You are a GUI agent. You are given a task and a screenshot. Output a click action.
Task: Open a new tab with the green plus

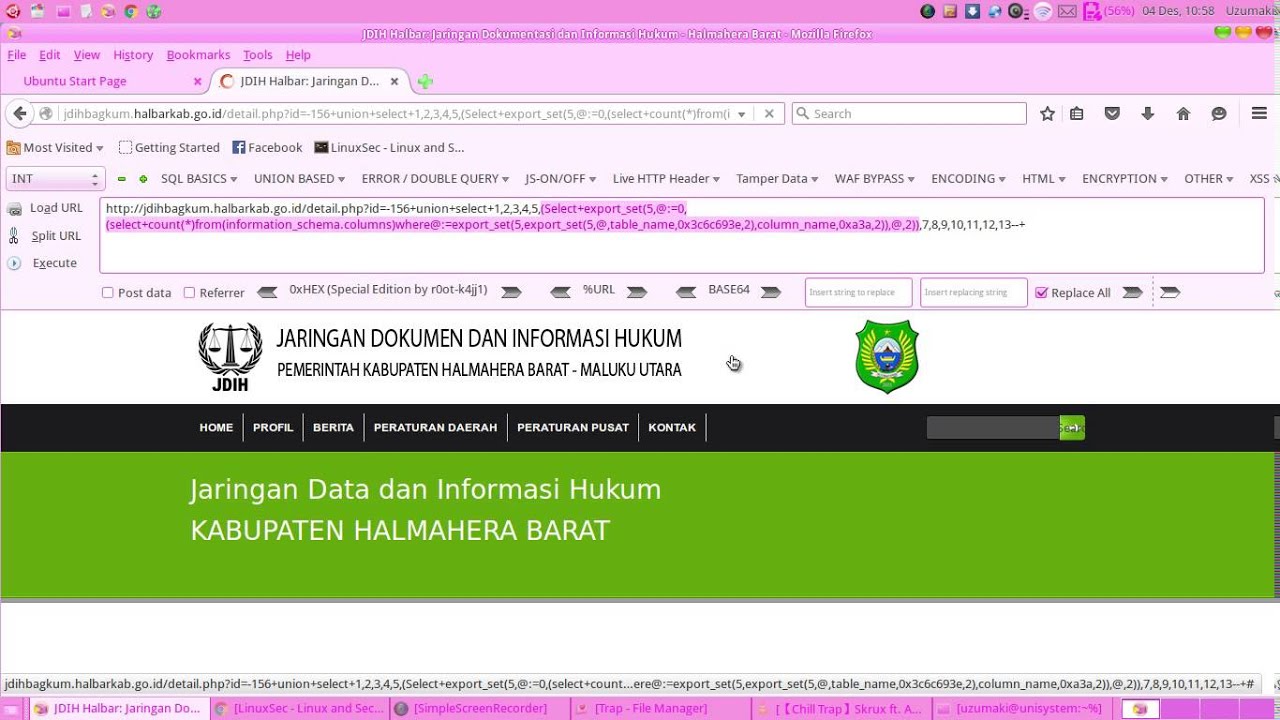coord(425,81)
